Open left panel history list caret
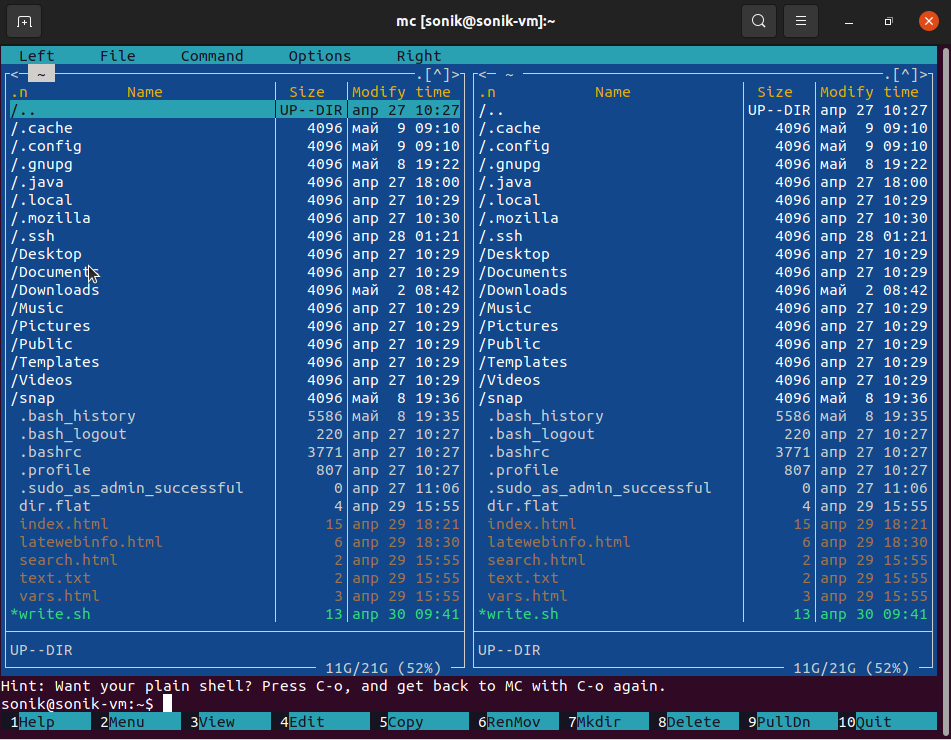Image resolution: width=951 pixels, height=740 pixels. click(436, 74)
